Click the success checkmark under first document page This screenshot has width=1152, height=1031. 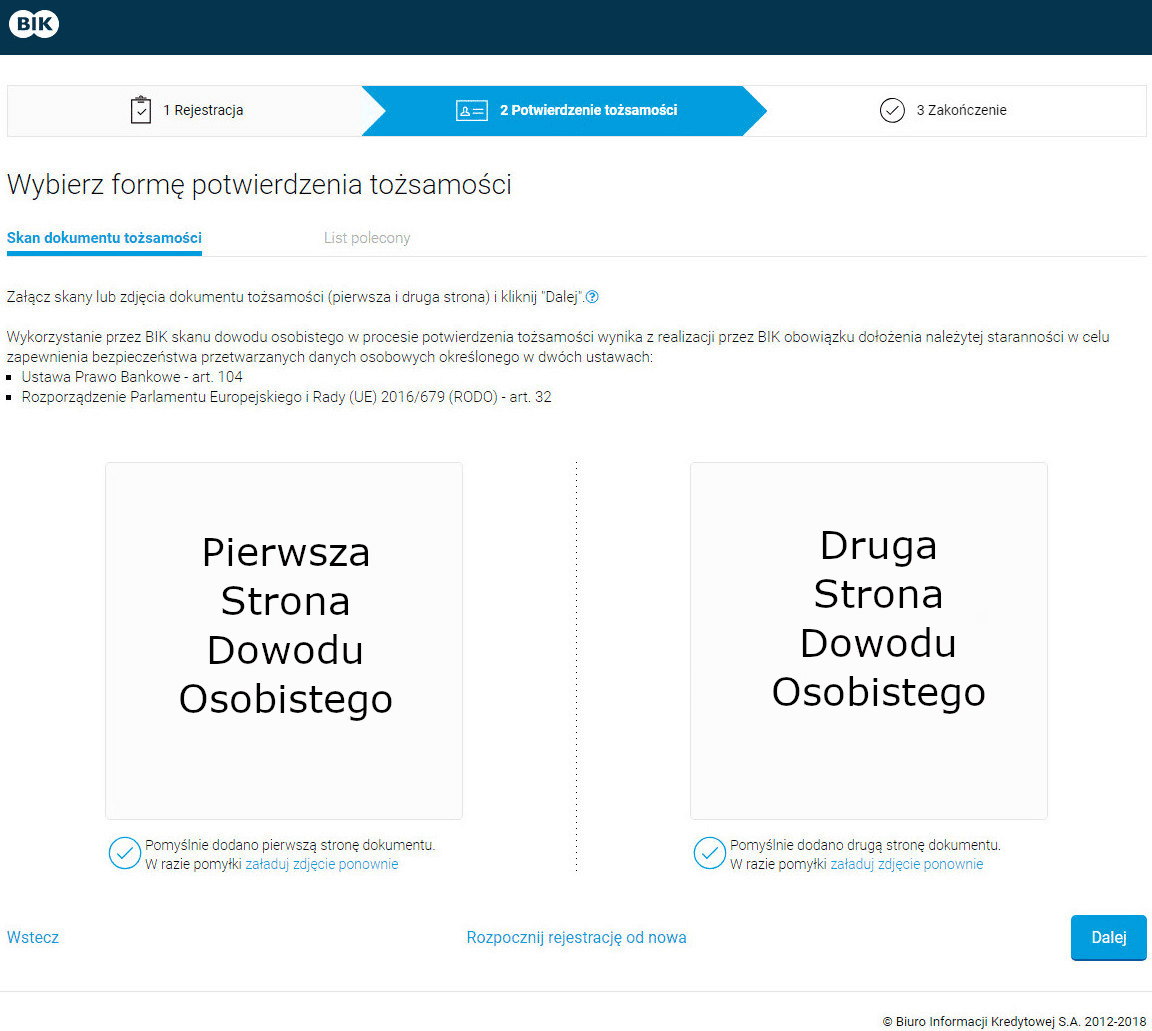coord(124,854)
